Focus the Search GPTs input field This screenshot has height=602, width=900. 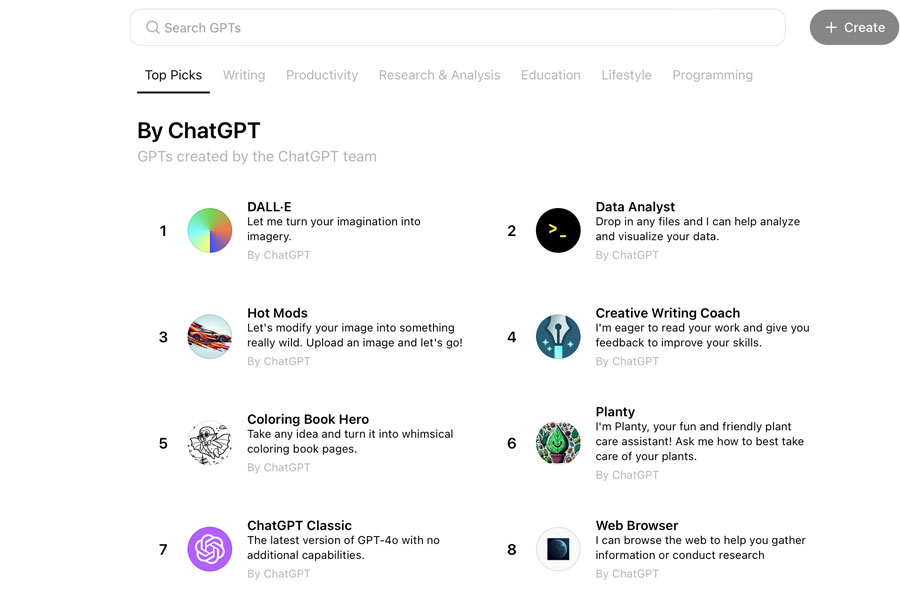(457, 27)
